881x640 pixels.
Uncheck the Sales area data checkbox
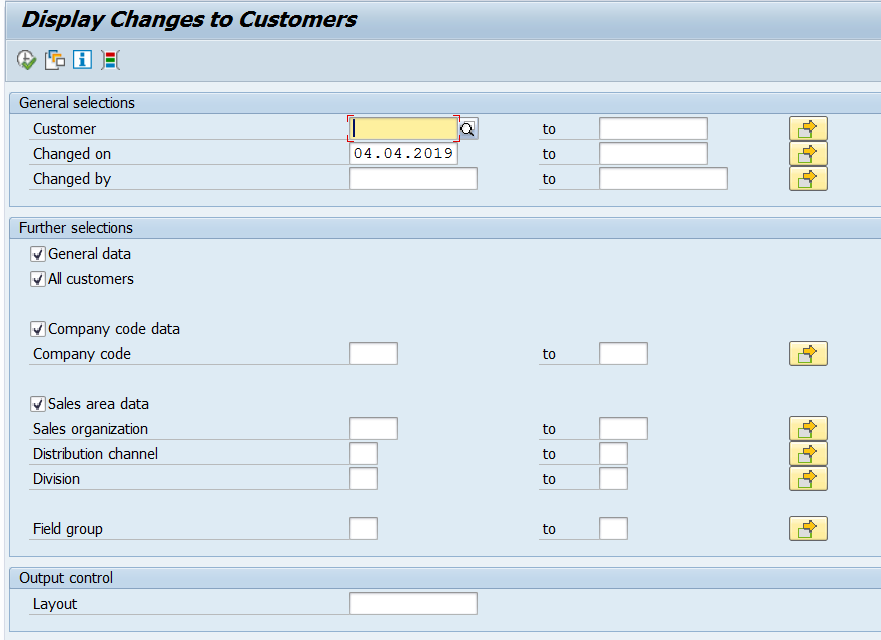pos(39,404)
